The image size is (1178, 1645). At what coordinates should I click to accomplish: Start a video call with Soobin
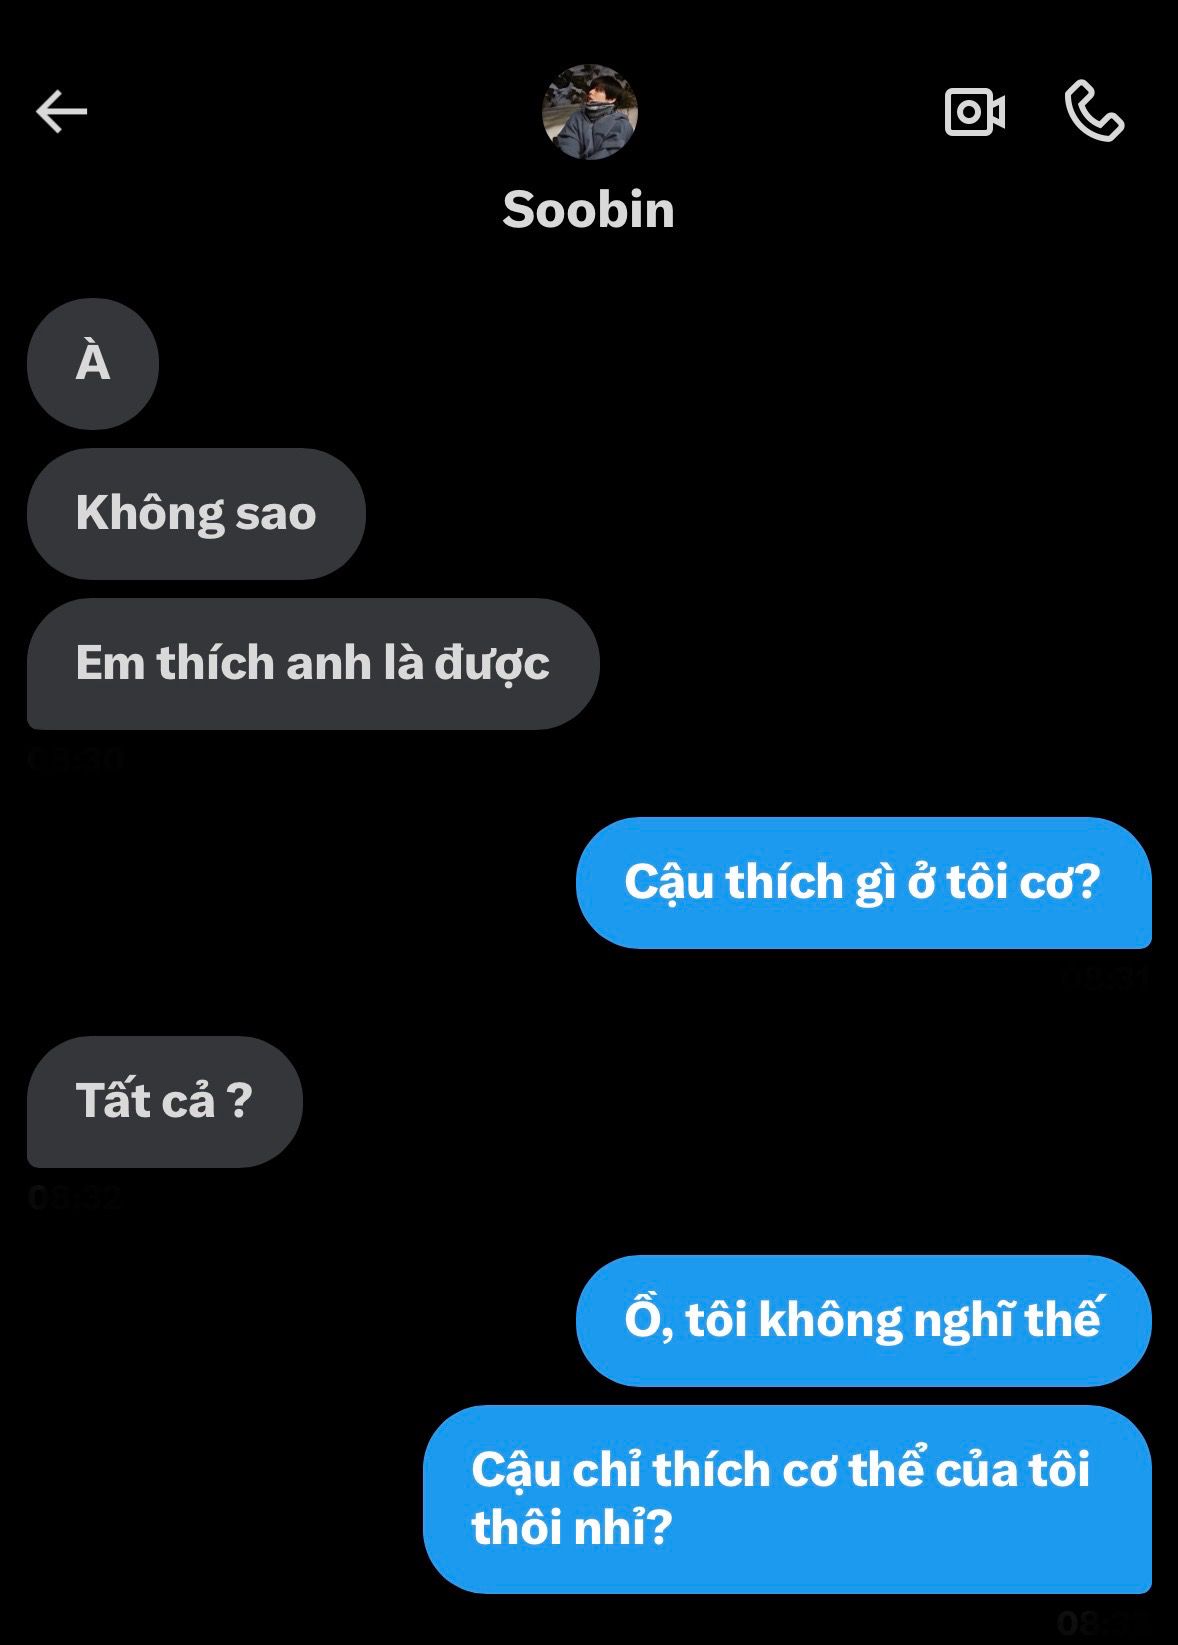975,111
